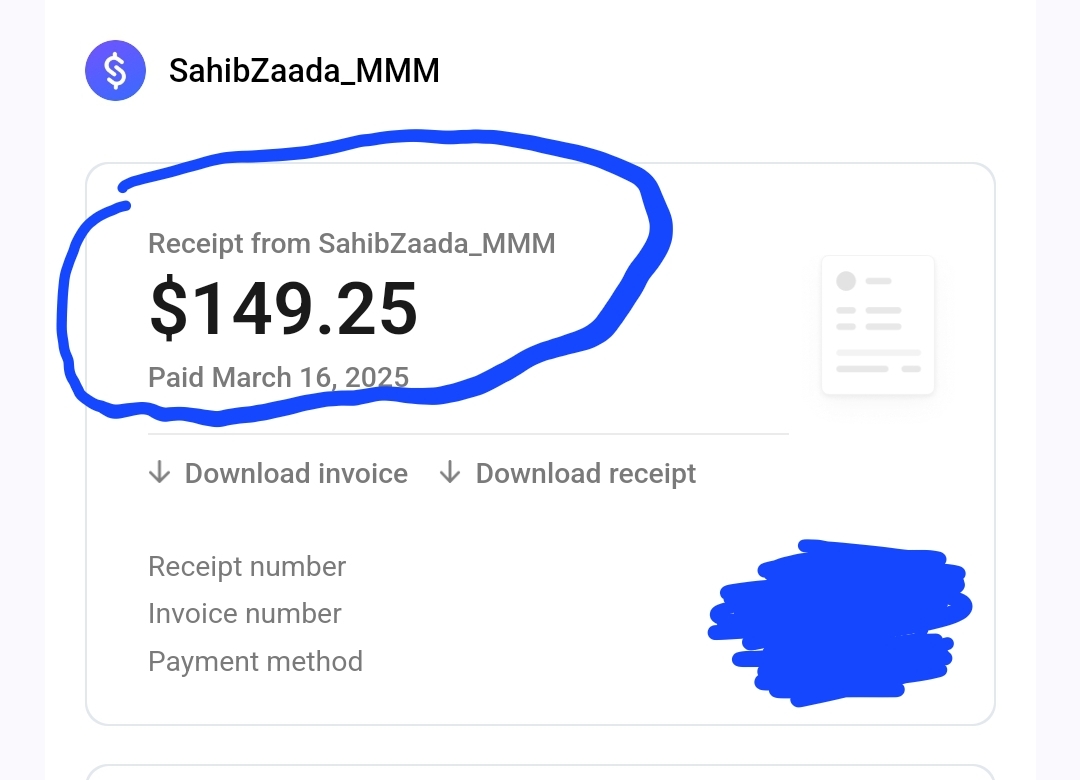Click the blue scribbled-out details area

[x=840, y=623]
